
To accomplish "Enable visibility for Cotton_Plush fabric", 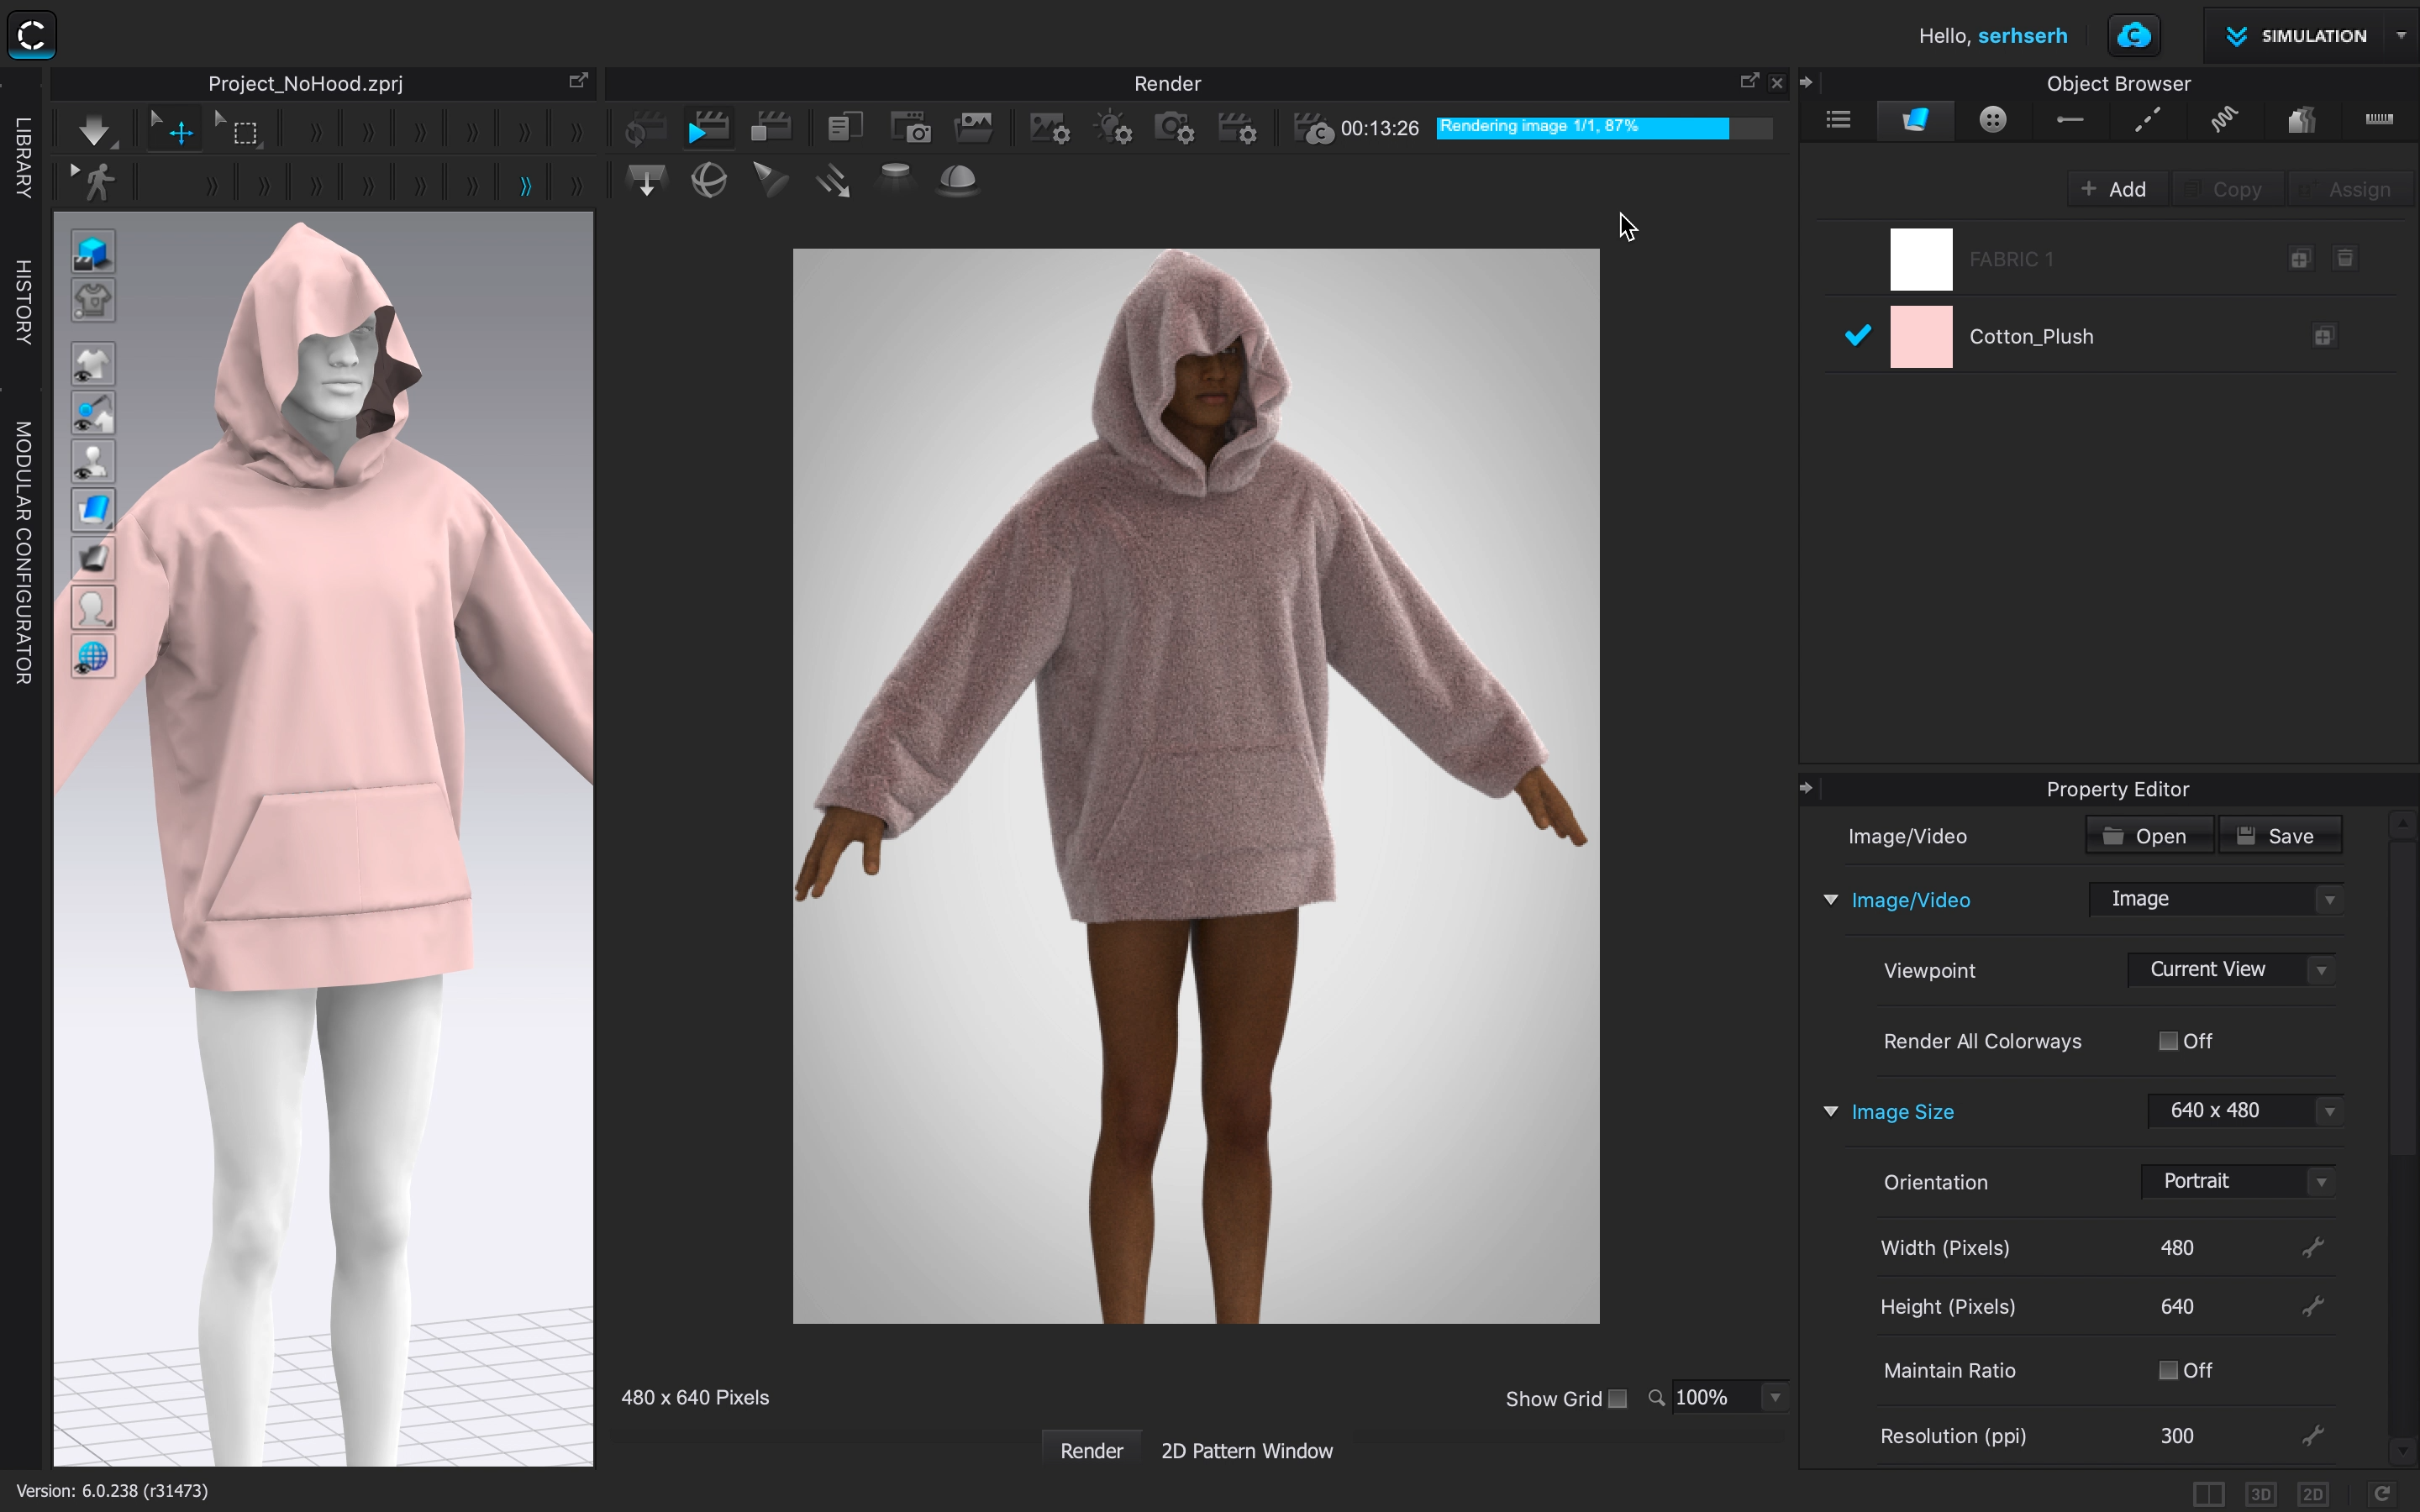I will point(1855,334).
